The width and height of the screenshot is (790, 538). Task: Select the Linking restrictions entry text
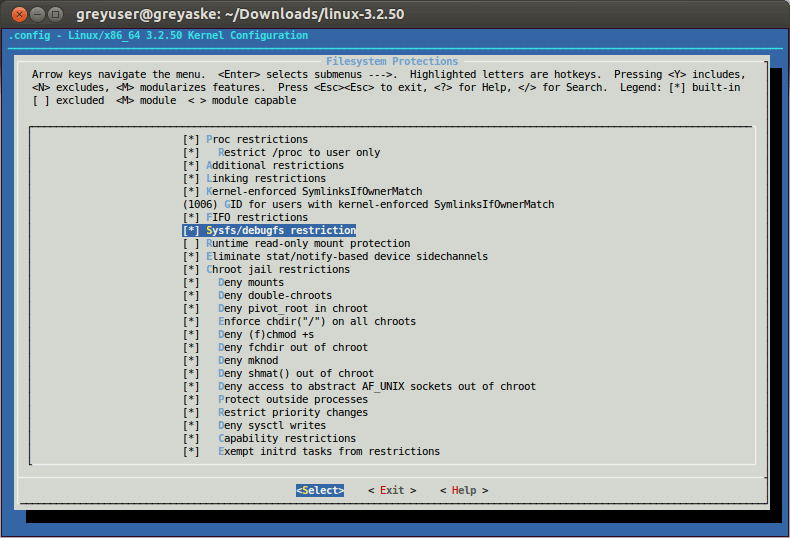[266, 179]
